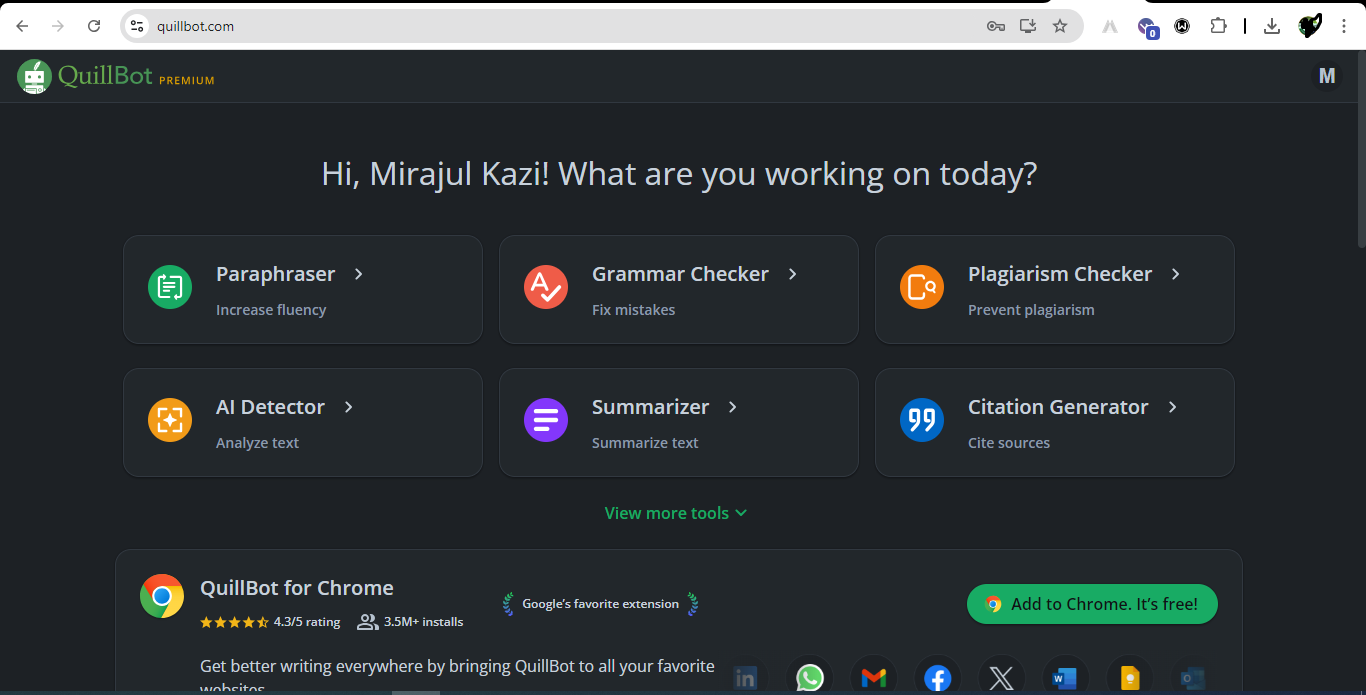This screenshot has width=1366, height=695.
Task: Click the Google Keep lightbulb icon
Action: (1130, 678)
